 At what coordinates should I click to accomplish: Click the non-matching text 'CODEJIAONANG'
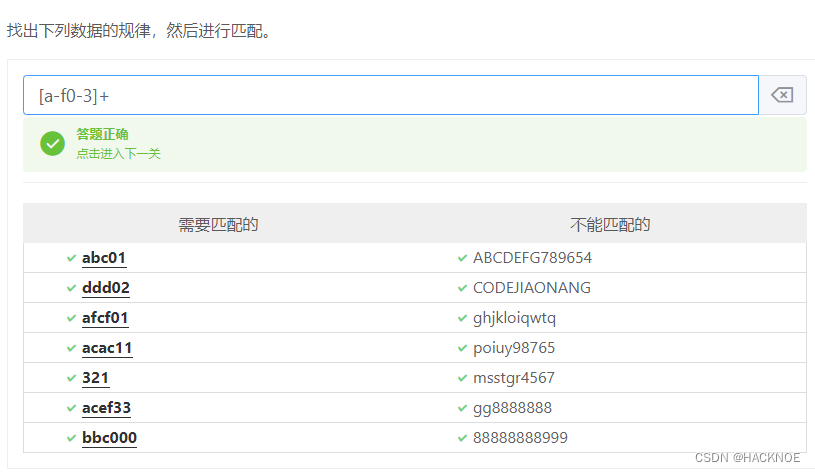(532, 288)
